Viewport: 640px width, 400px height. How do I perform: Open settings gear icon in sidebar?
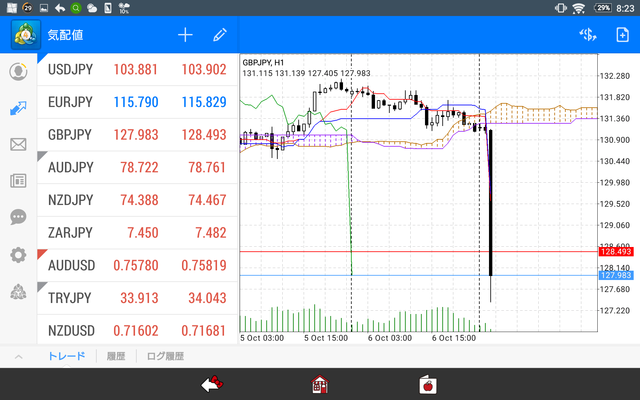point(18,255)
